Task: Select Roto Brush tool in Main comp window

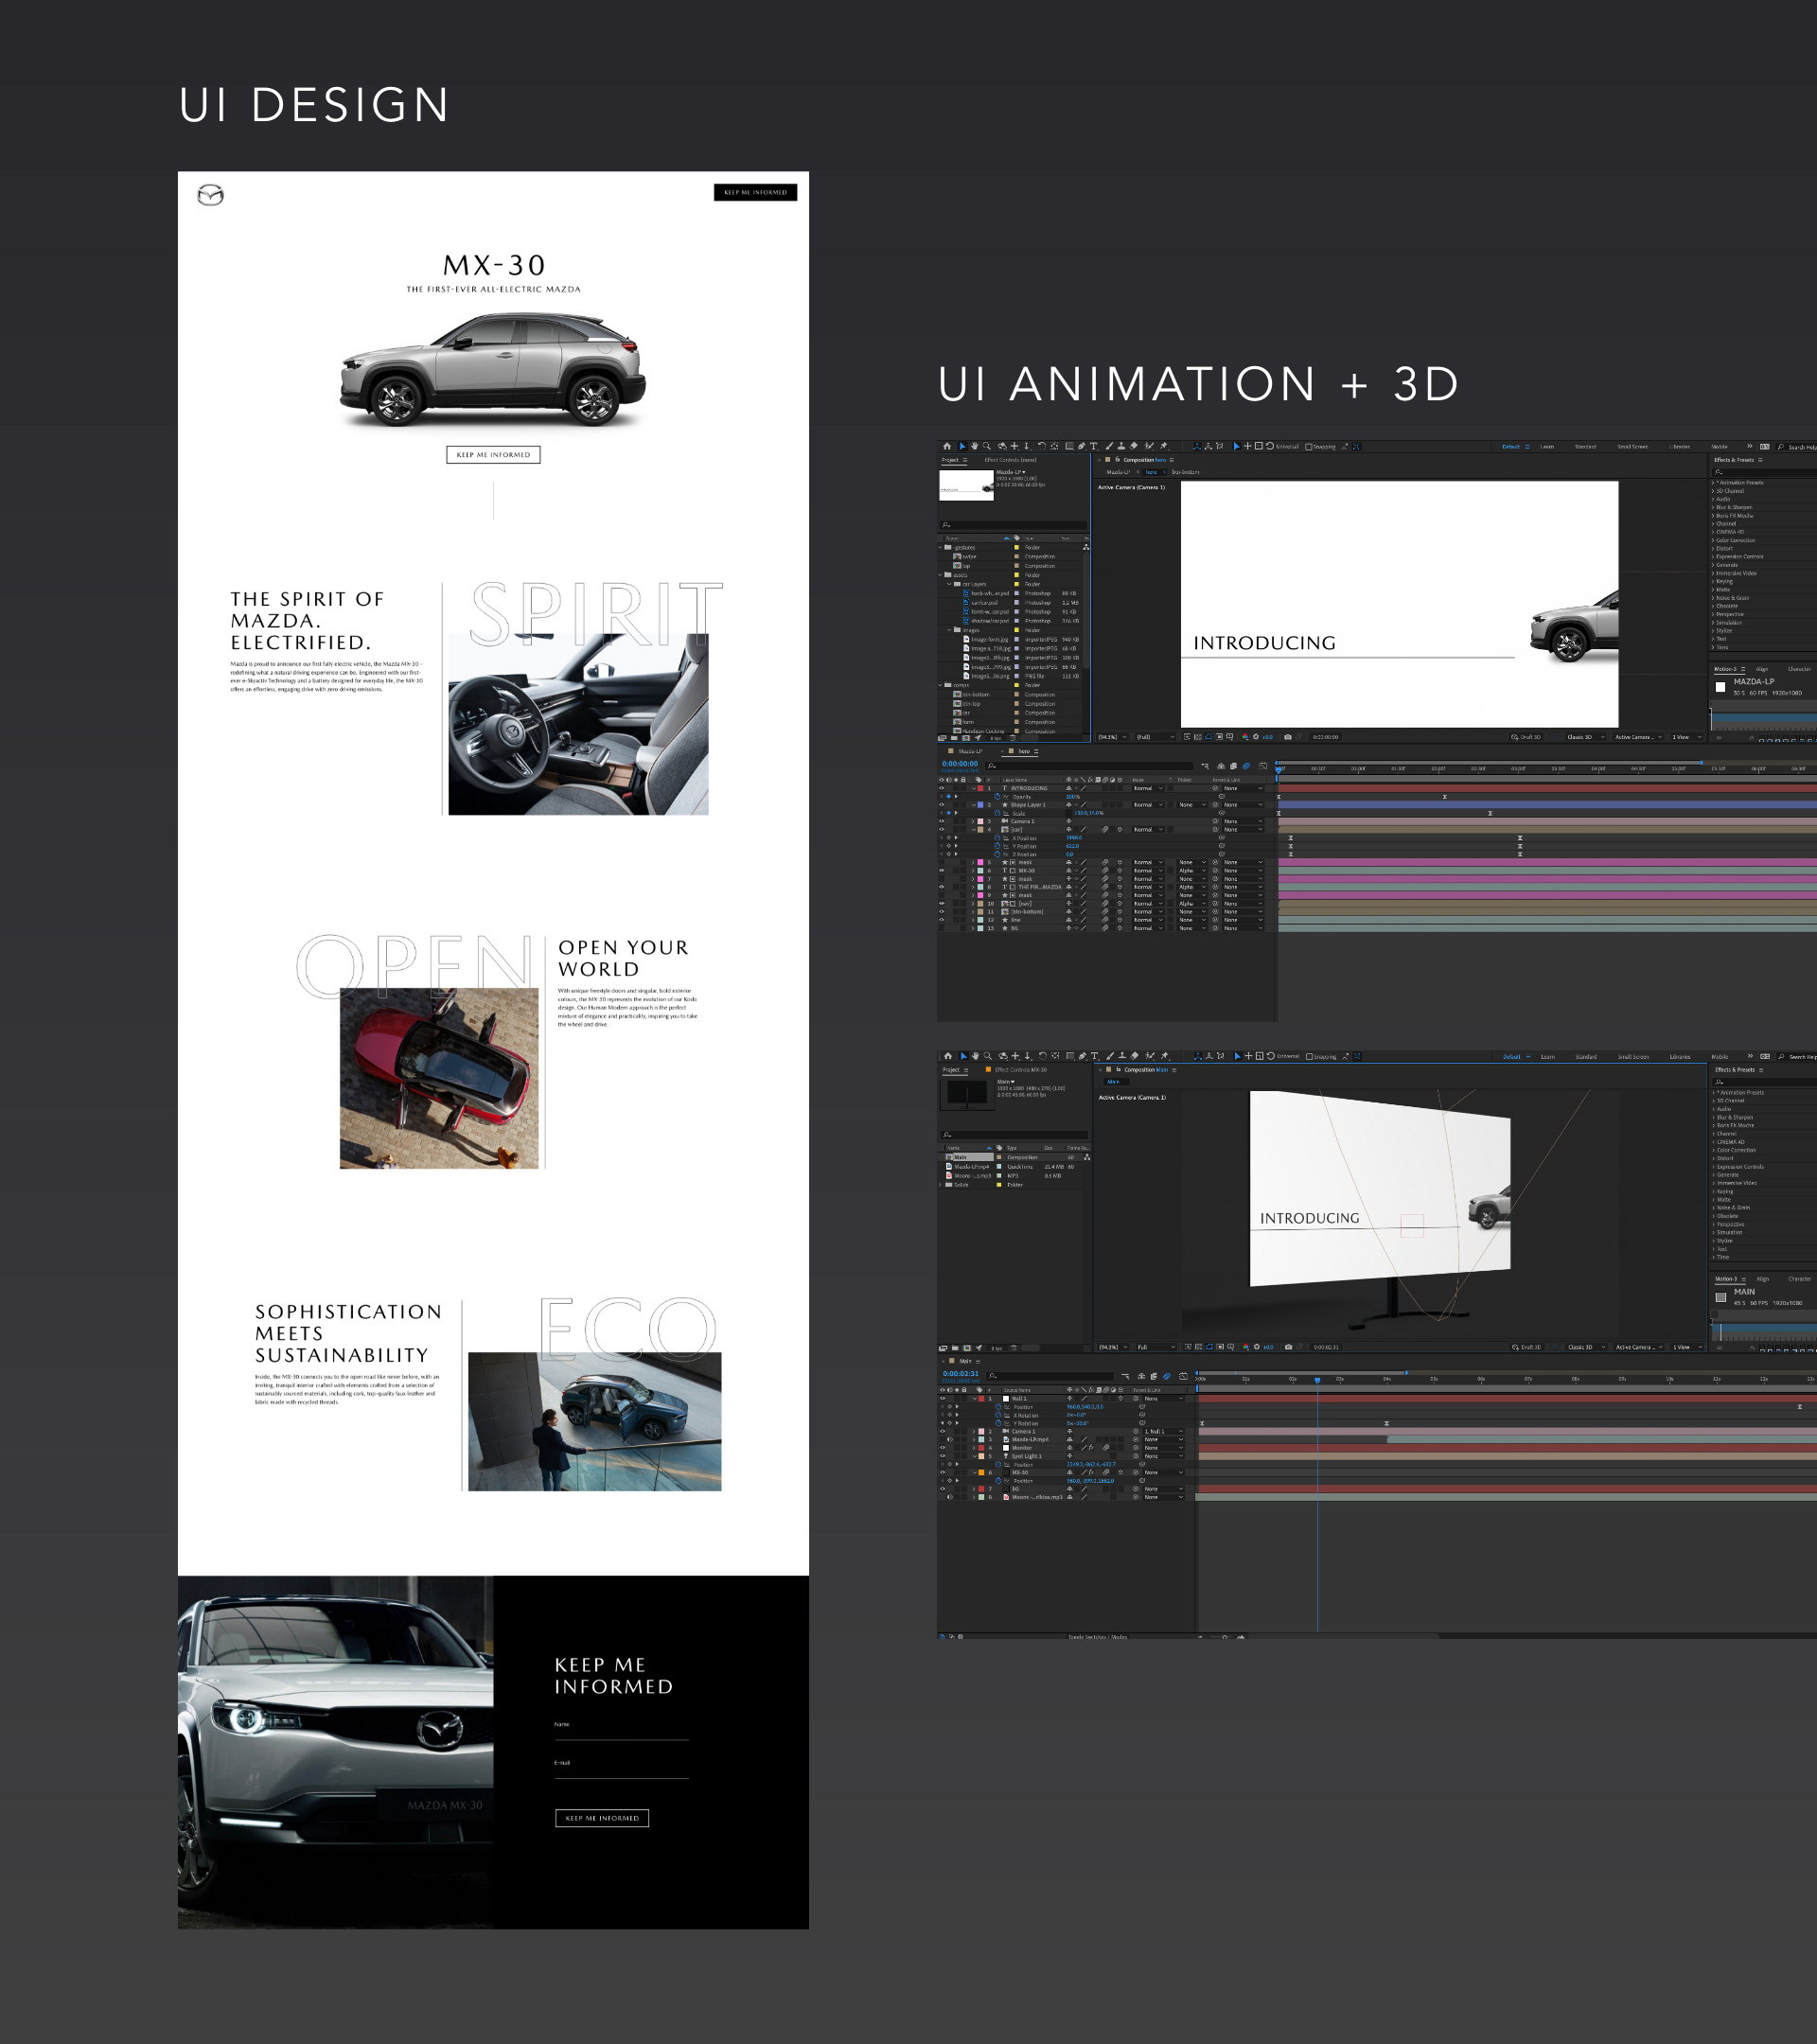Action: click(x=1150, y=1056)
